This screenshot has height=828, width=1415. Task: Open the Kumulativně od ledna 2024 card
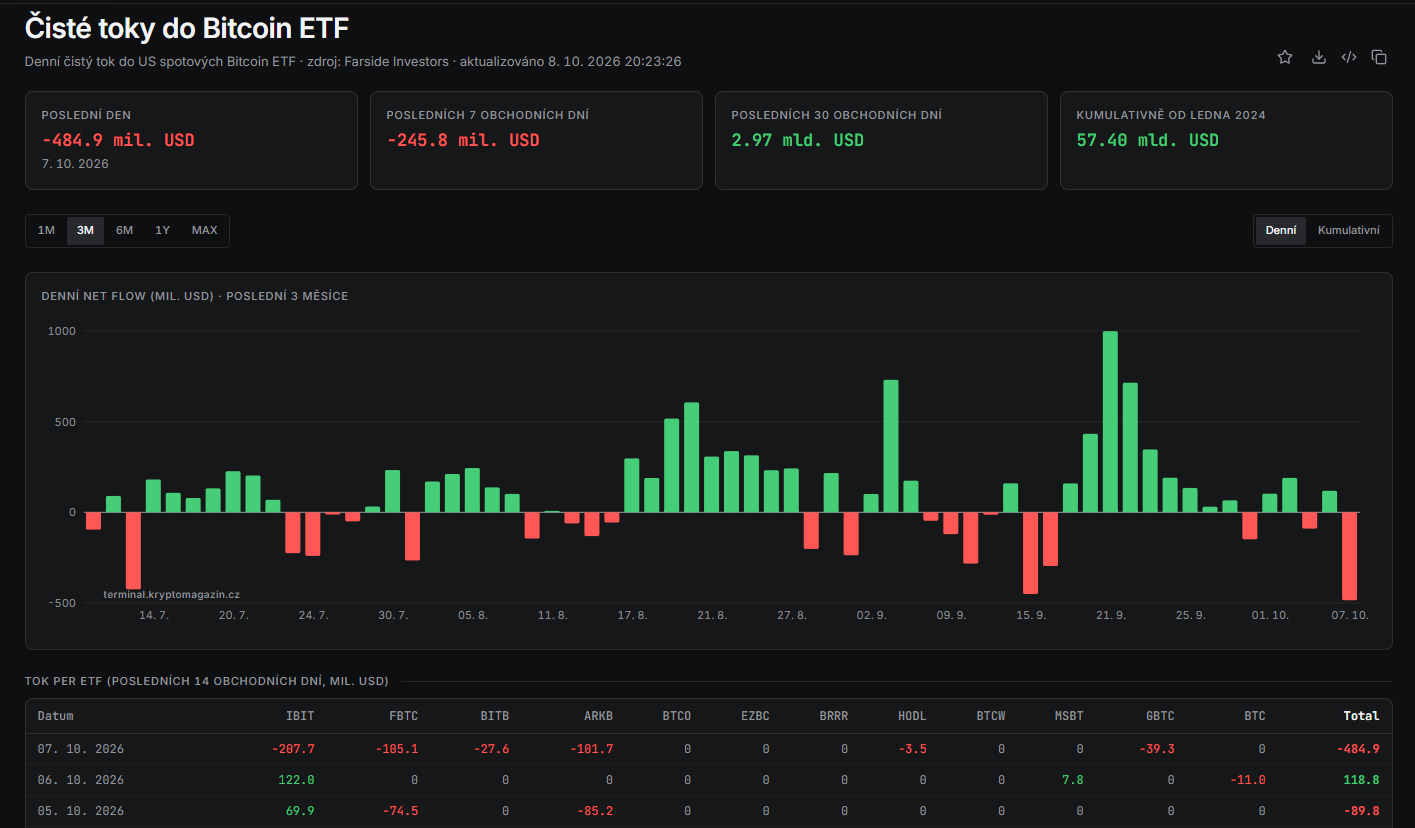click(x=1226, y=140)
